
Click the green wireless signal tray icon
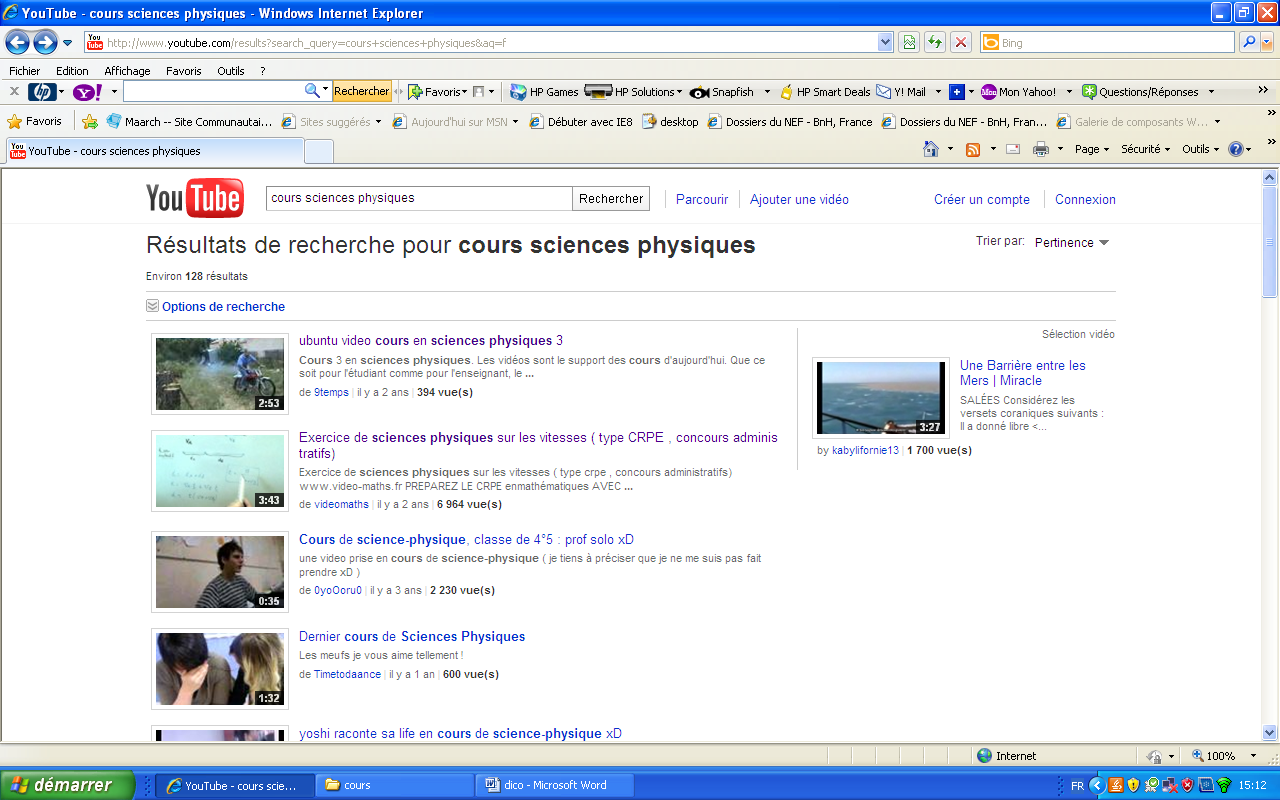tap(1224, 785)
